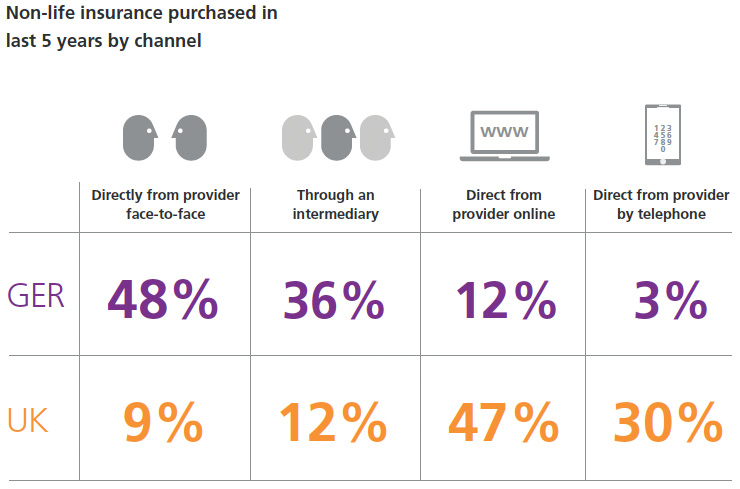Click the telephone keypad icon

661,135
